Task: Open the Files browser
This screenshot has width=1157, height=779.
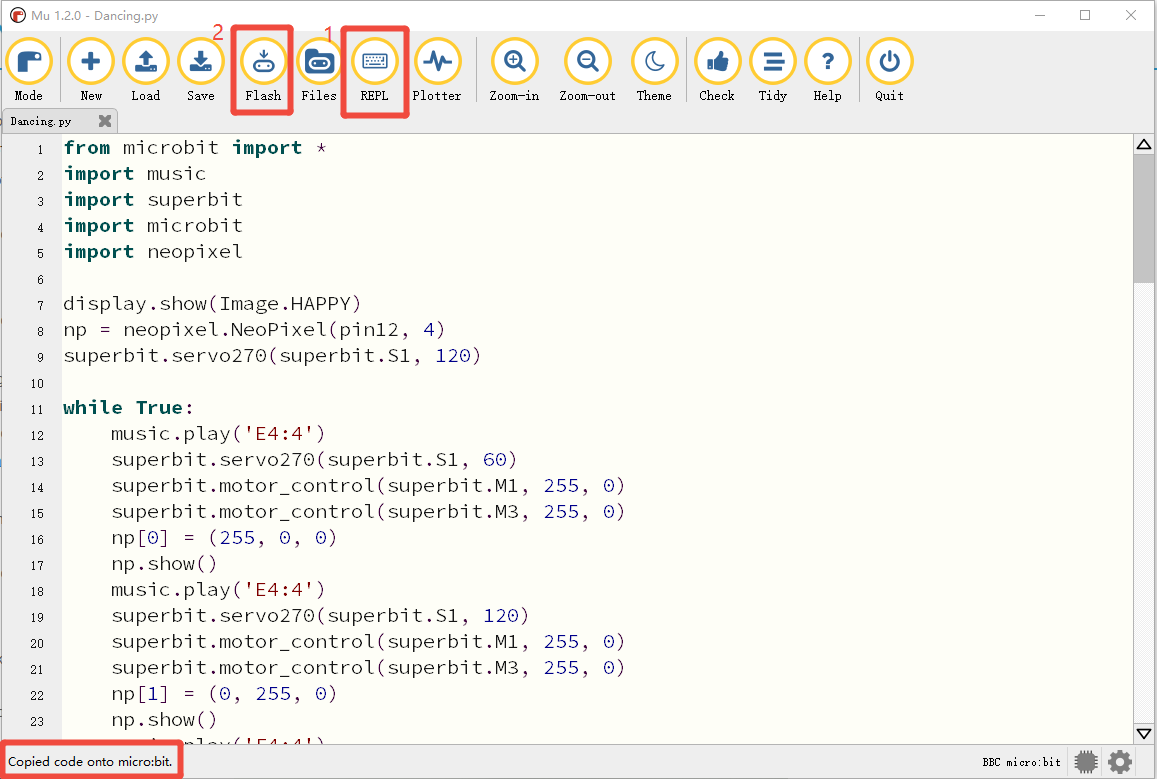Action: [x=319, y=71]
